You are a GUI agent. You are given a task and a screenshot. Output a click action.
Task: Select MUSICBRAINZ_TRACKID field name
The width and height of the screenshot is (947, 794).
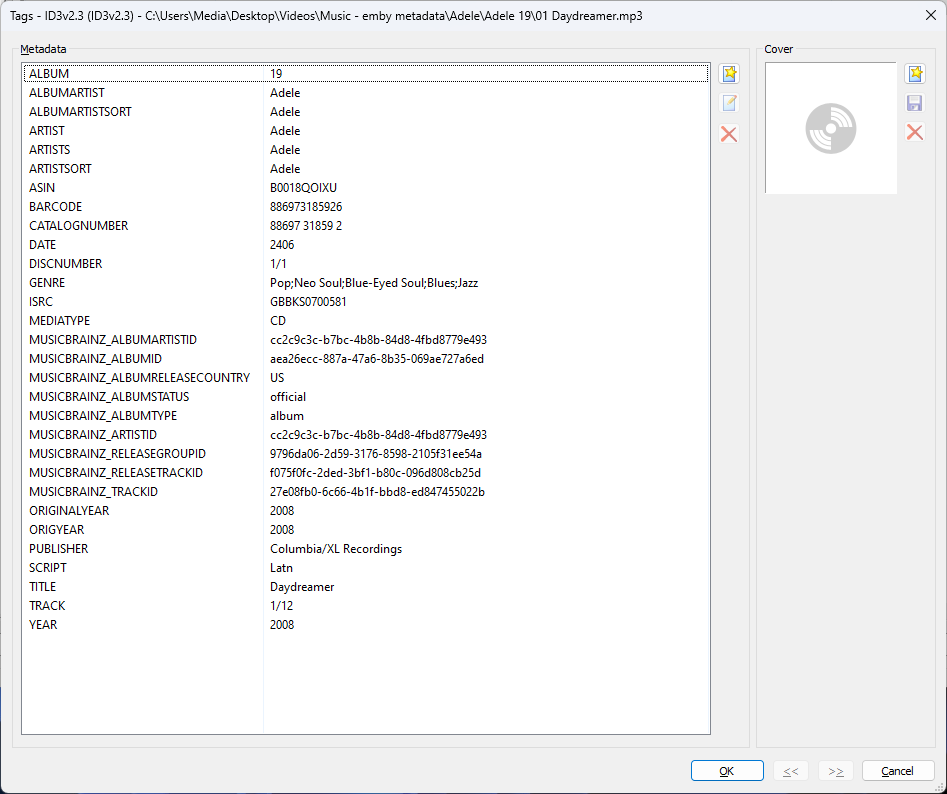click(x=94, y=492)
